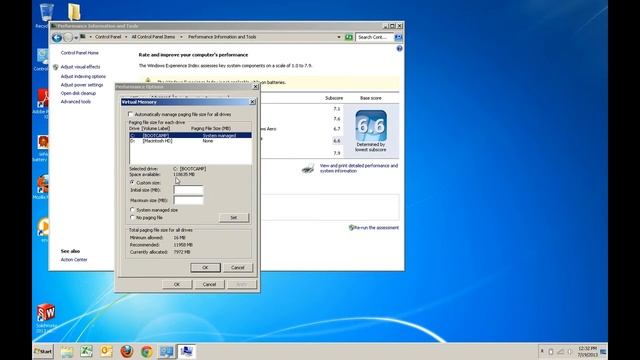Screen dimensions: 640x360
Task: Open Adjust indexing options link
Action: [x=83, y=76]
